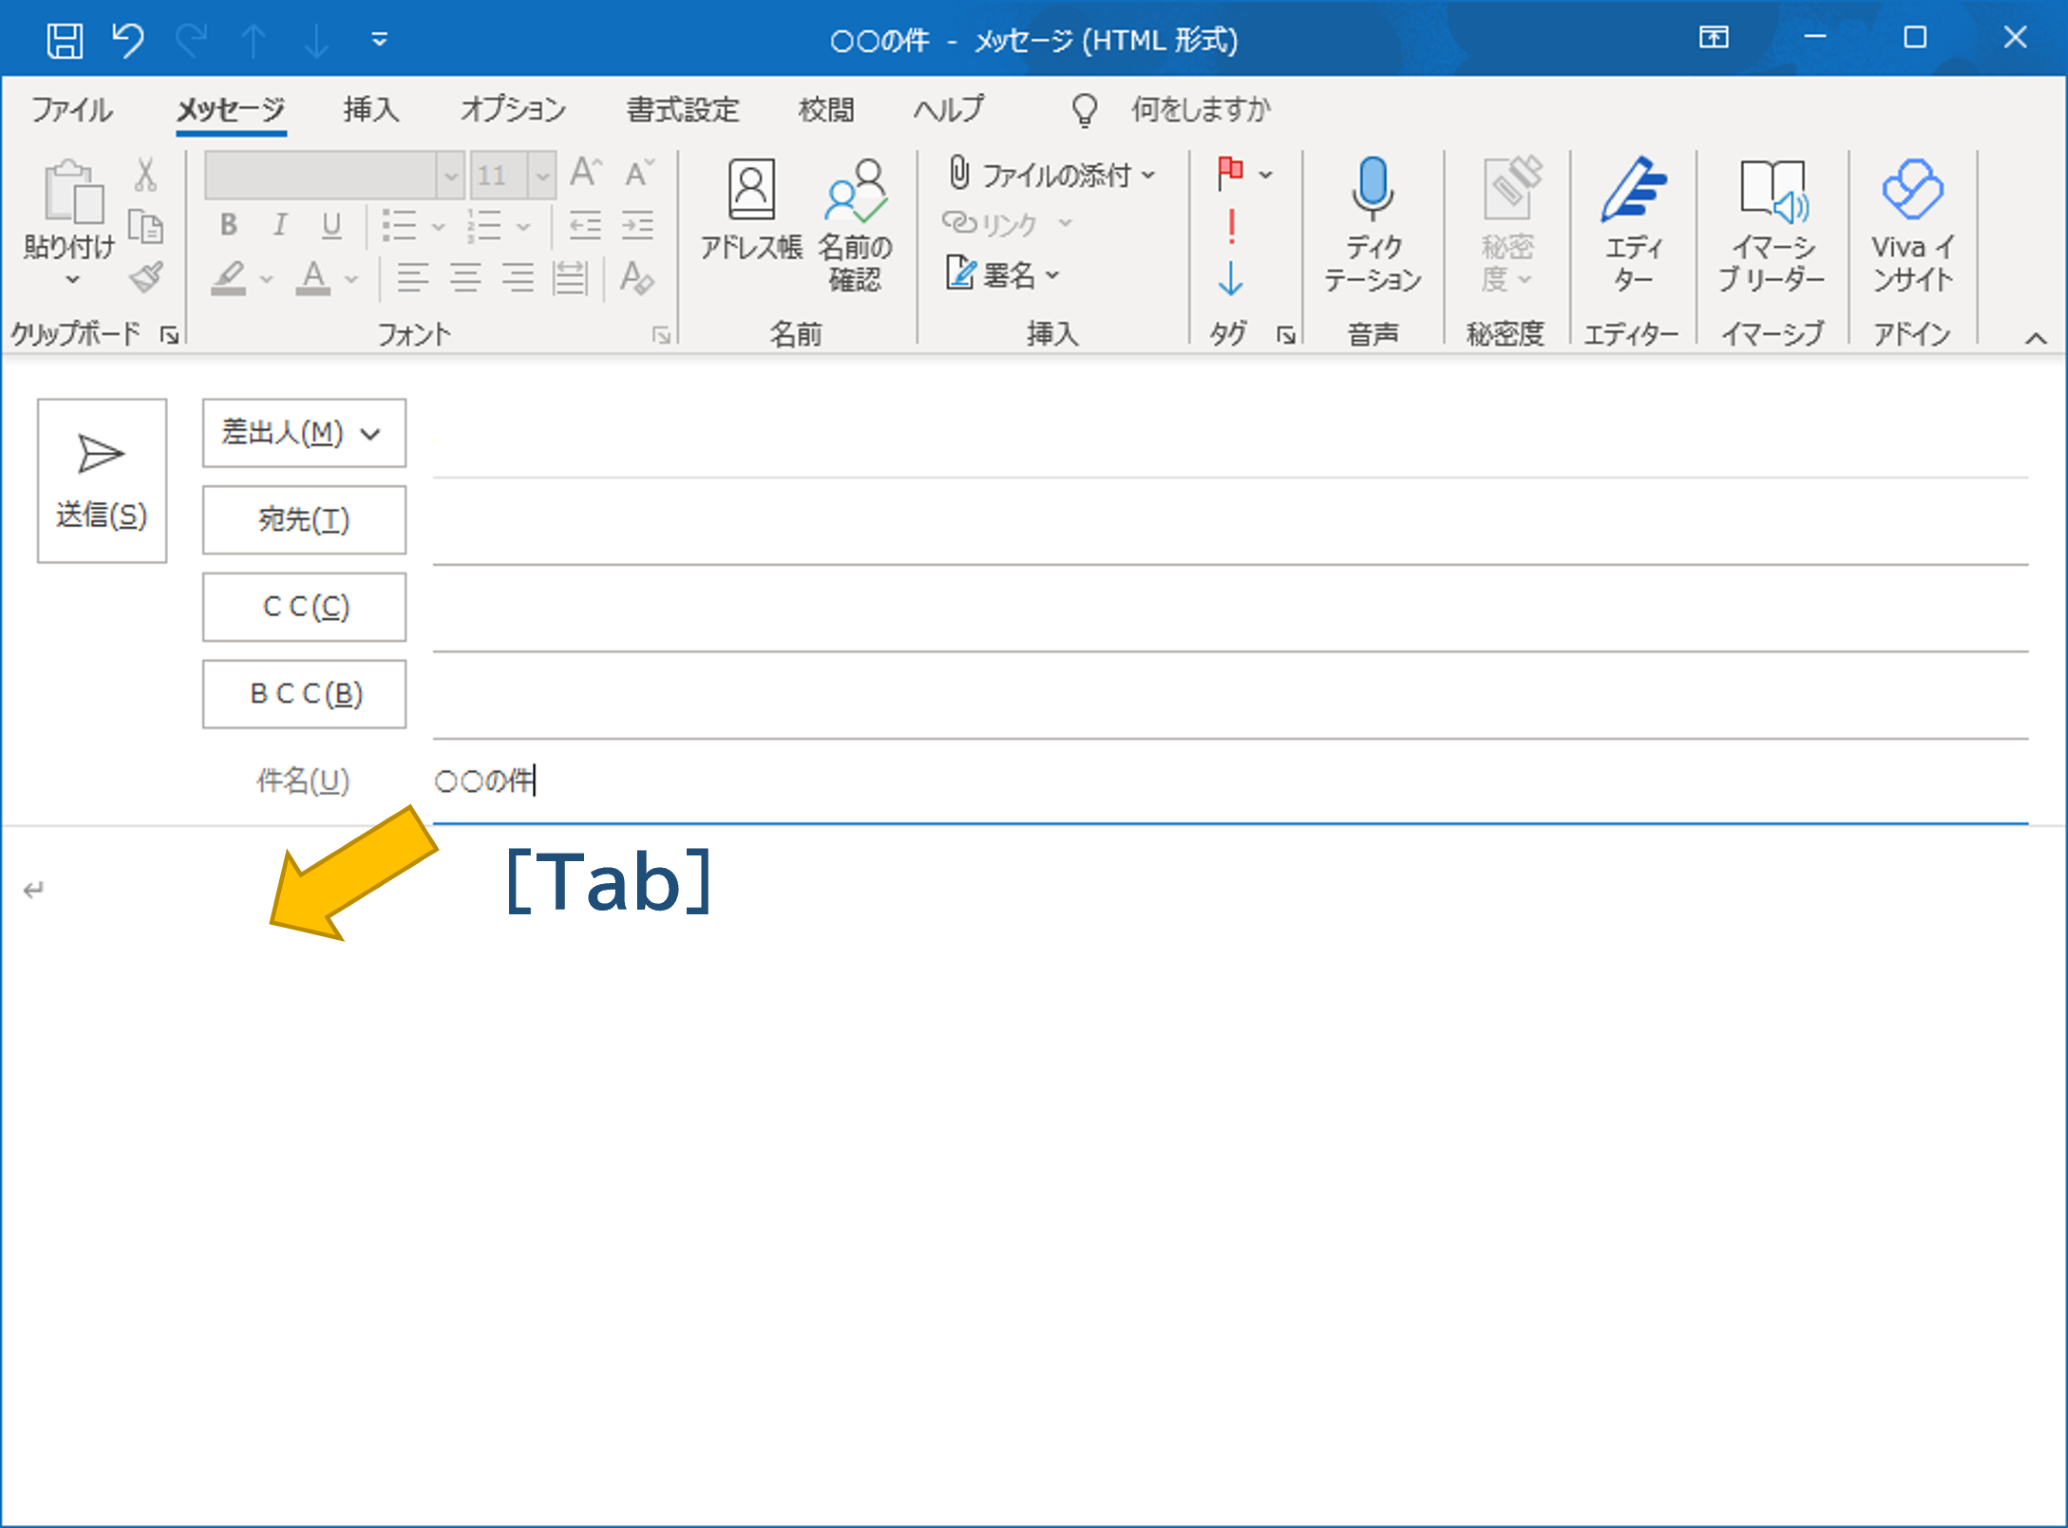Center align the text
Screen dimensions: 2068x1528
465,277
